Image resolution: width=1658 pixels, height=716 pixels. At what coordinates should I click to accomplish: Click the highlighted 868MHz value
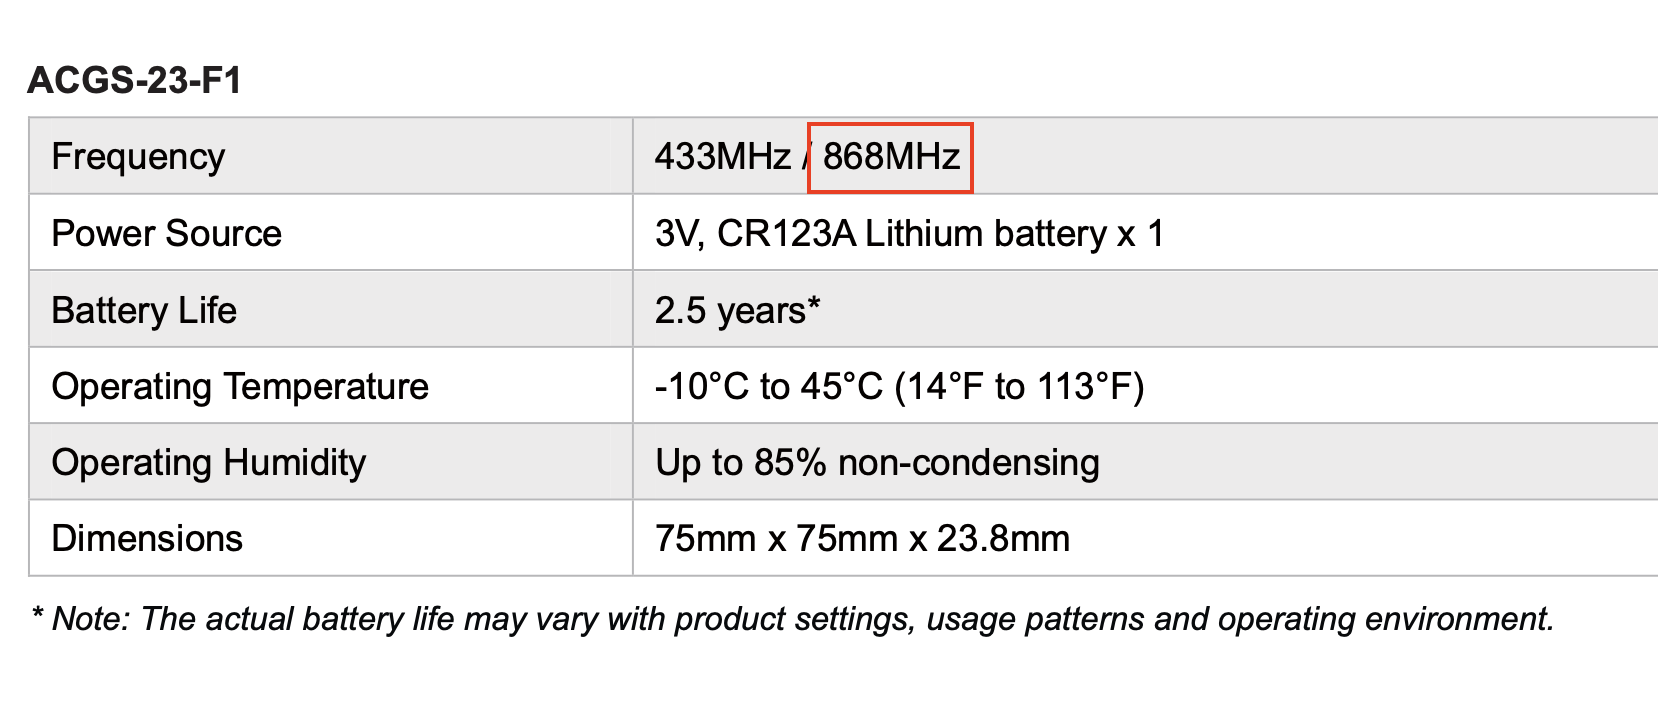891,157
